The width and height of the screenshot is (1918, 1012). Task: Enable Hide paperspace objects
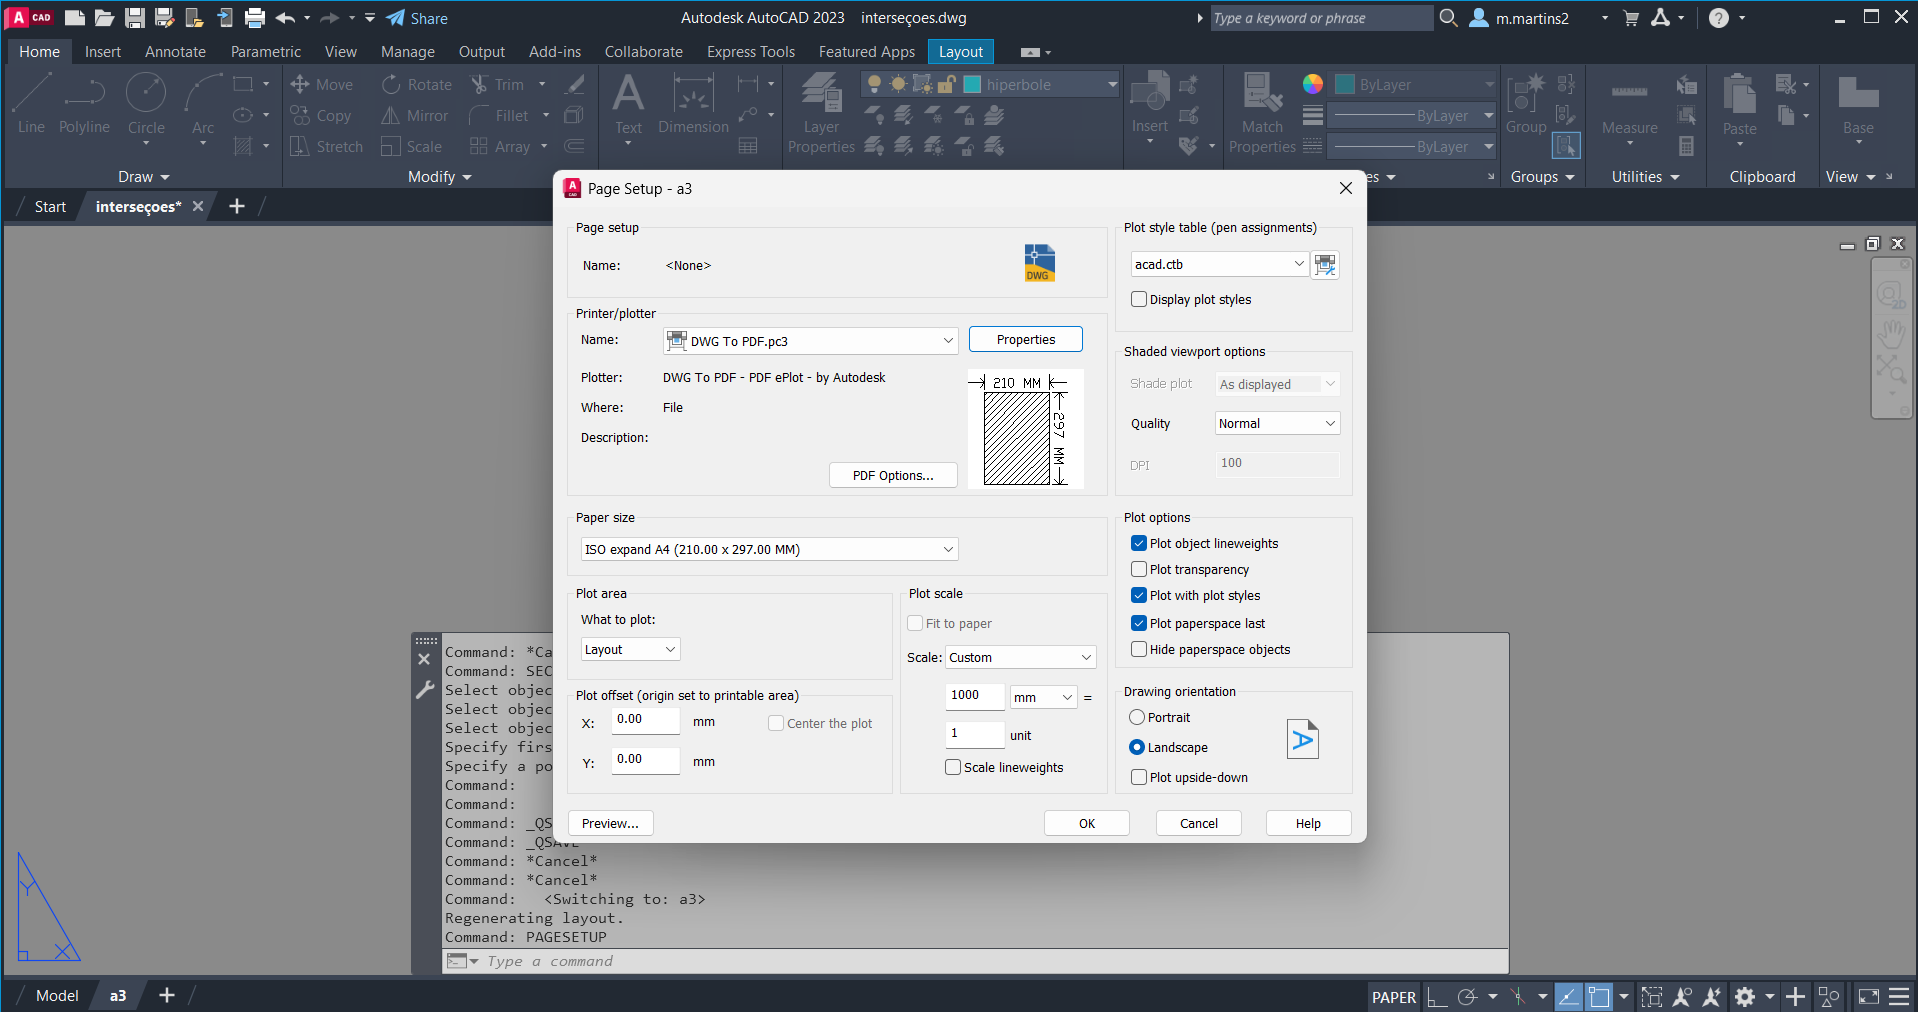coord(1139,649)
